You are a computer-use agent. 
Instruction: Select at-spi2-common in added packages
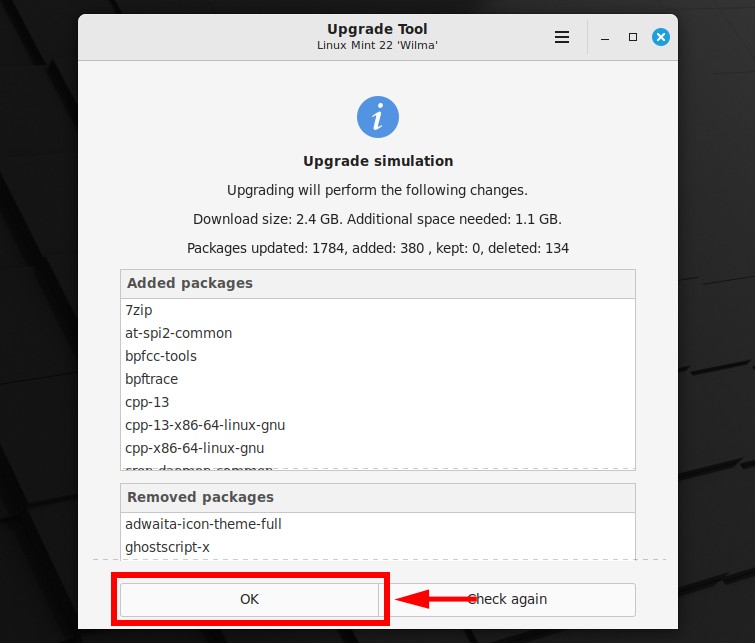coord(378,333)
